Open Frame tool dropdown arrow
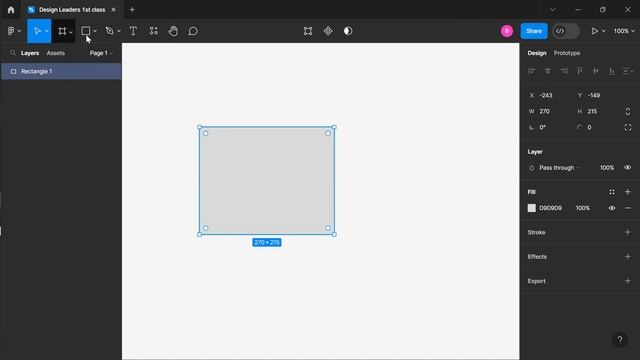640x360 pixels. (71, 32)
